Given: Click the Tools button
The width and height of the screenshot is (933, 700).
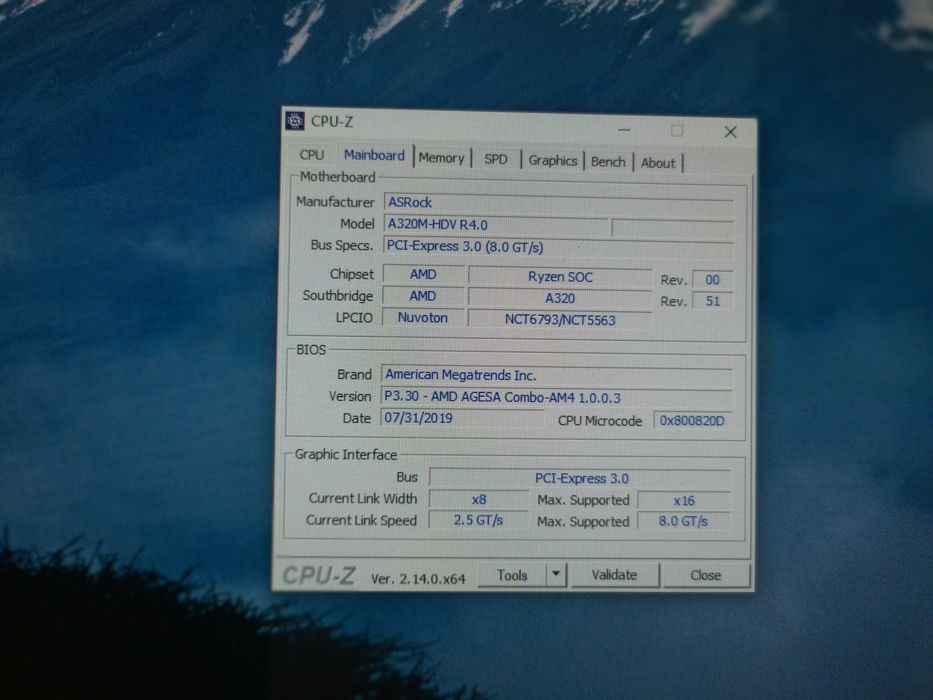Looking at the screenshot, I should click(x=512, y=576).
